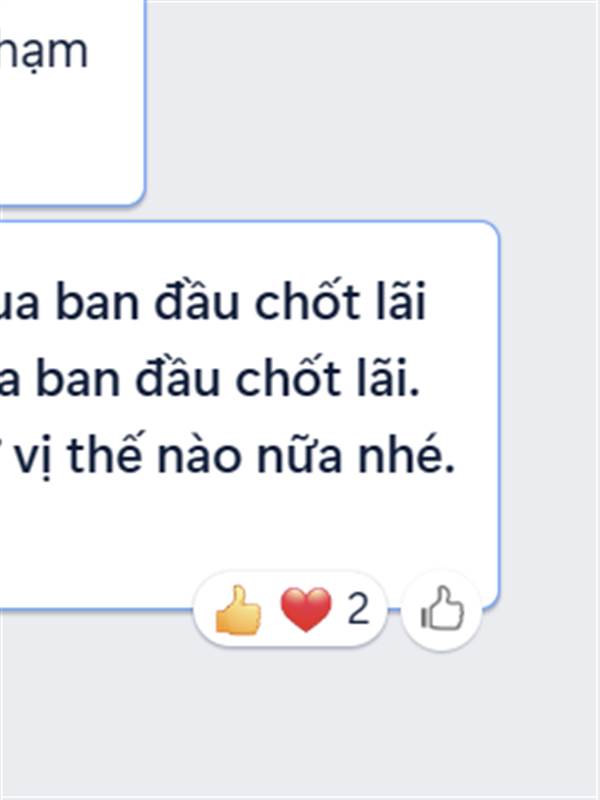Select the message ending with 'nữa nhé.'
Image resolution: width=600 pixels, height=800 pixels.
click(x=249, y=415)
